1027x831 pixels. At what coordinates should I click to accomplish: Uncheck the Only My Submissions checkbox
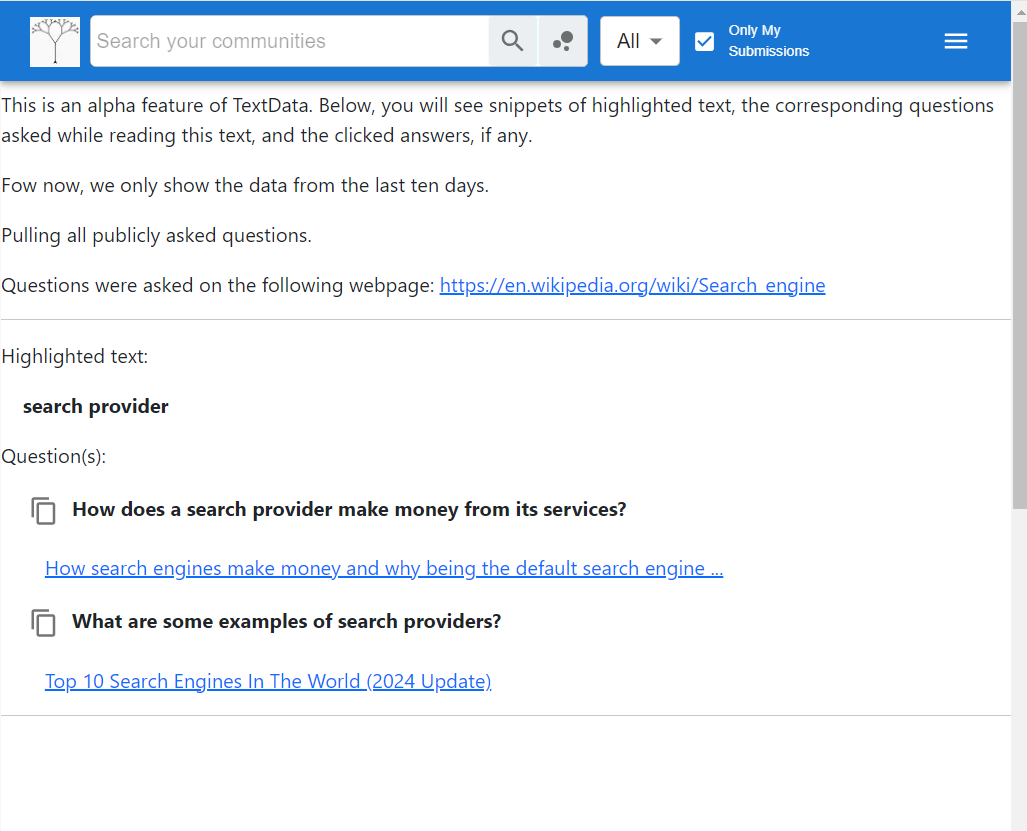click(705, 41)
